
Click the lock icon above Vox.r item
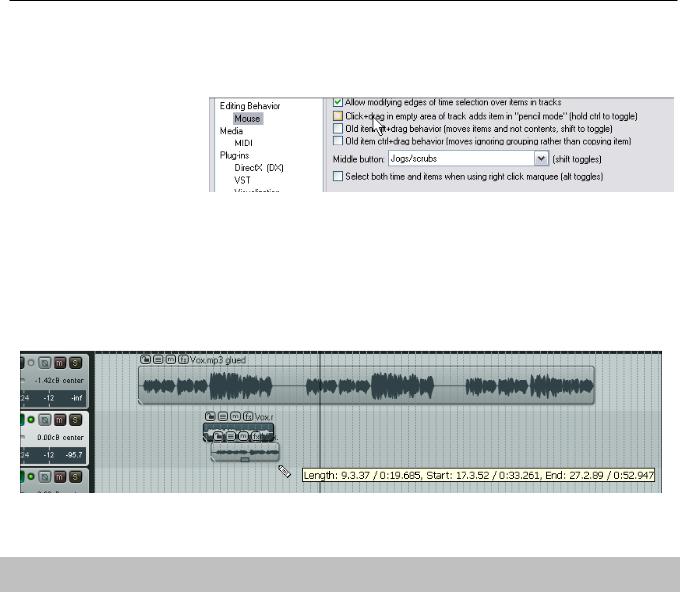tap(210, 416)
